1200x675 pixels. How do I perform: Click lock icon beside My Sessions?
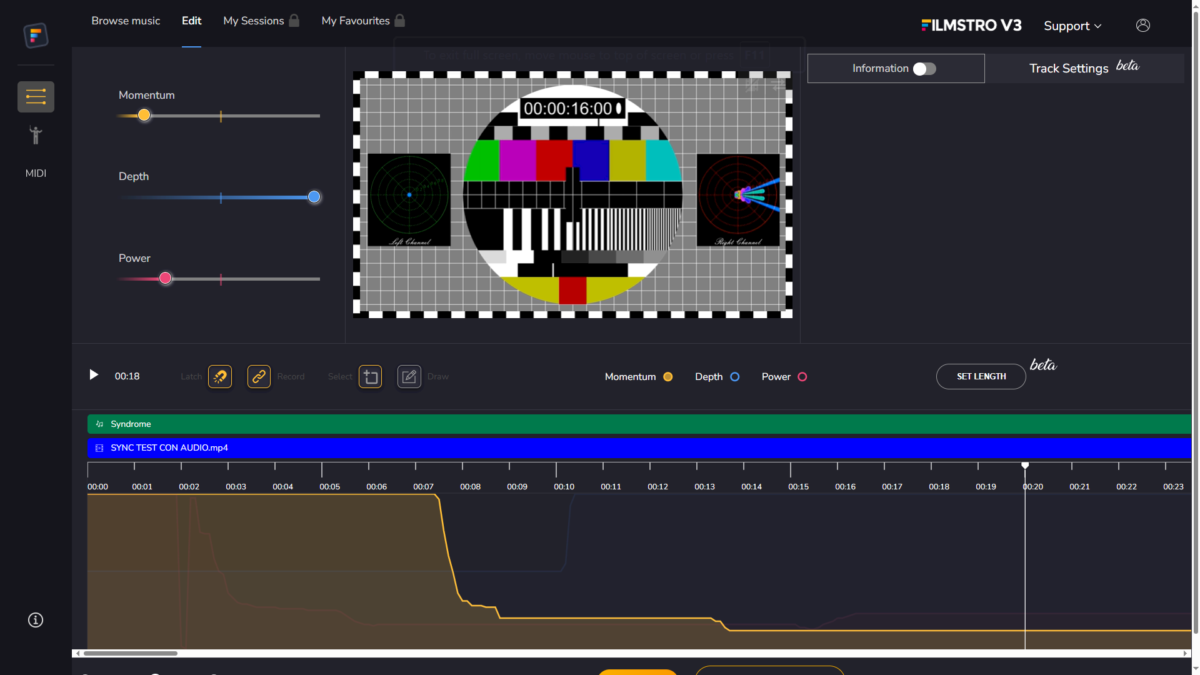tap(294, 20)
